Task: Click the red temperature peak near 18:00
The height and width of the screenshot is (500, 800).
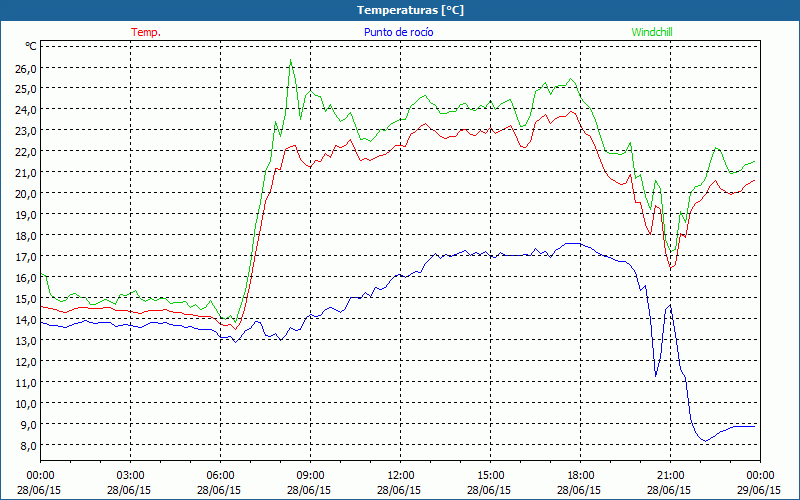Action: (x=571, y=112)
